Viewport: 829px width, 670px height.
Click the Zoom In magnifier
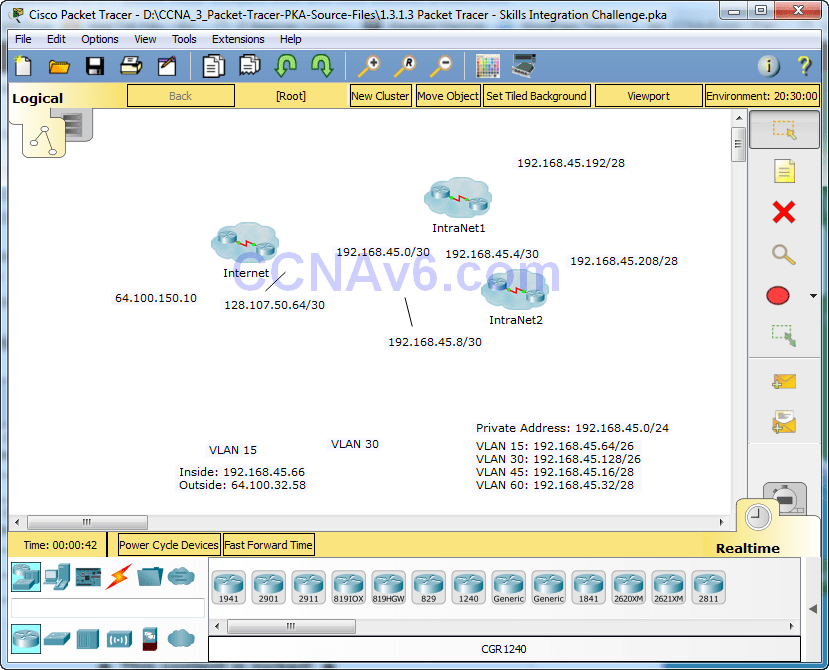pos(369,66)
